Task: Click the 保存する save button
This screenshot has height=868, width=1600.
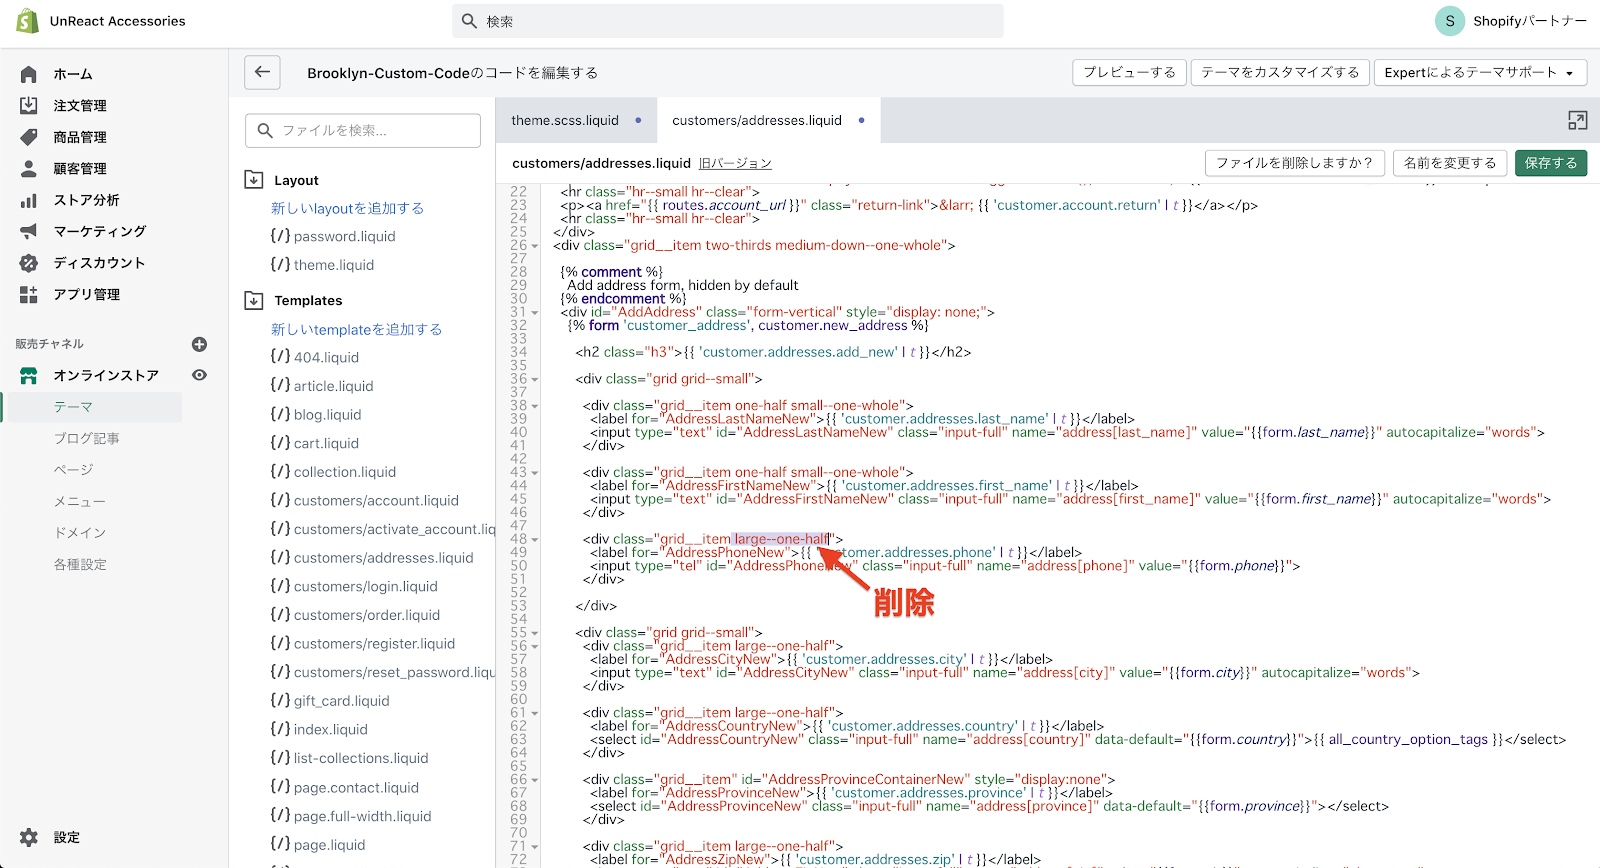Action: pos(1550,163)
